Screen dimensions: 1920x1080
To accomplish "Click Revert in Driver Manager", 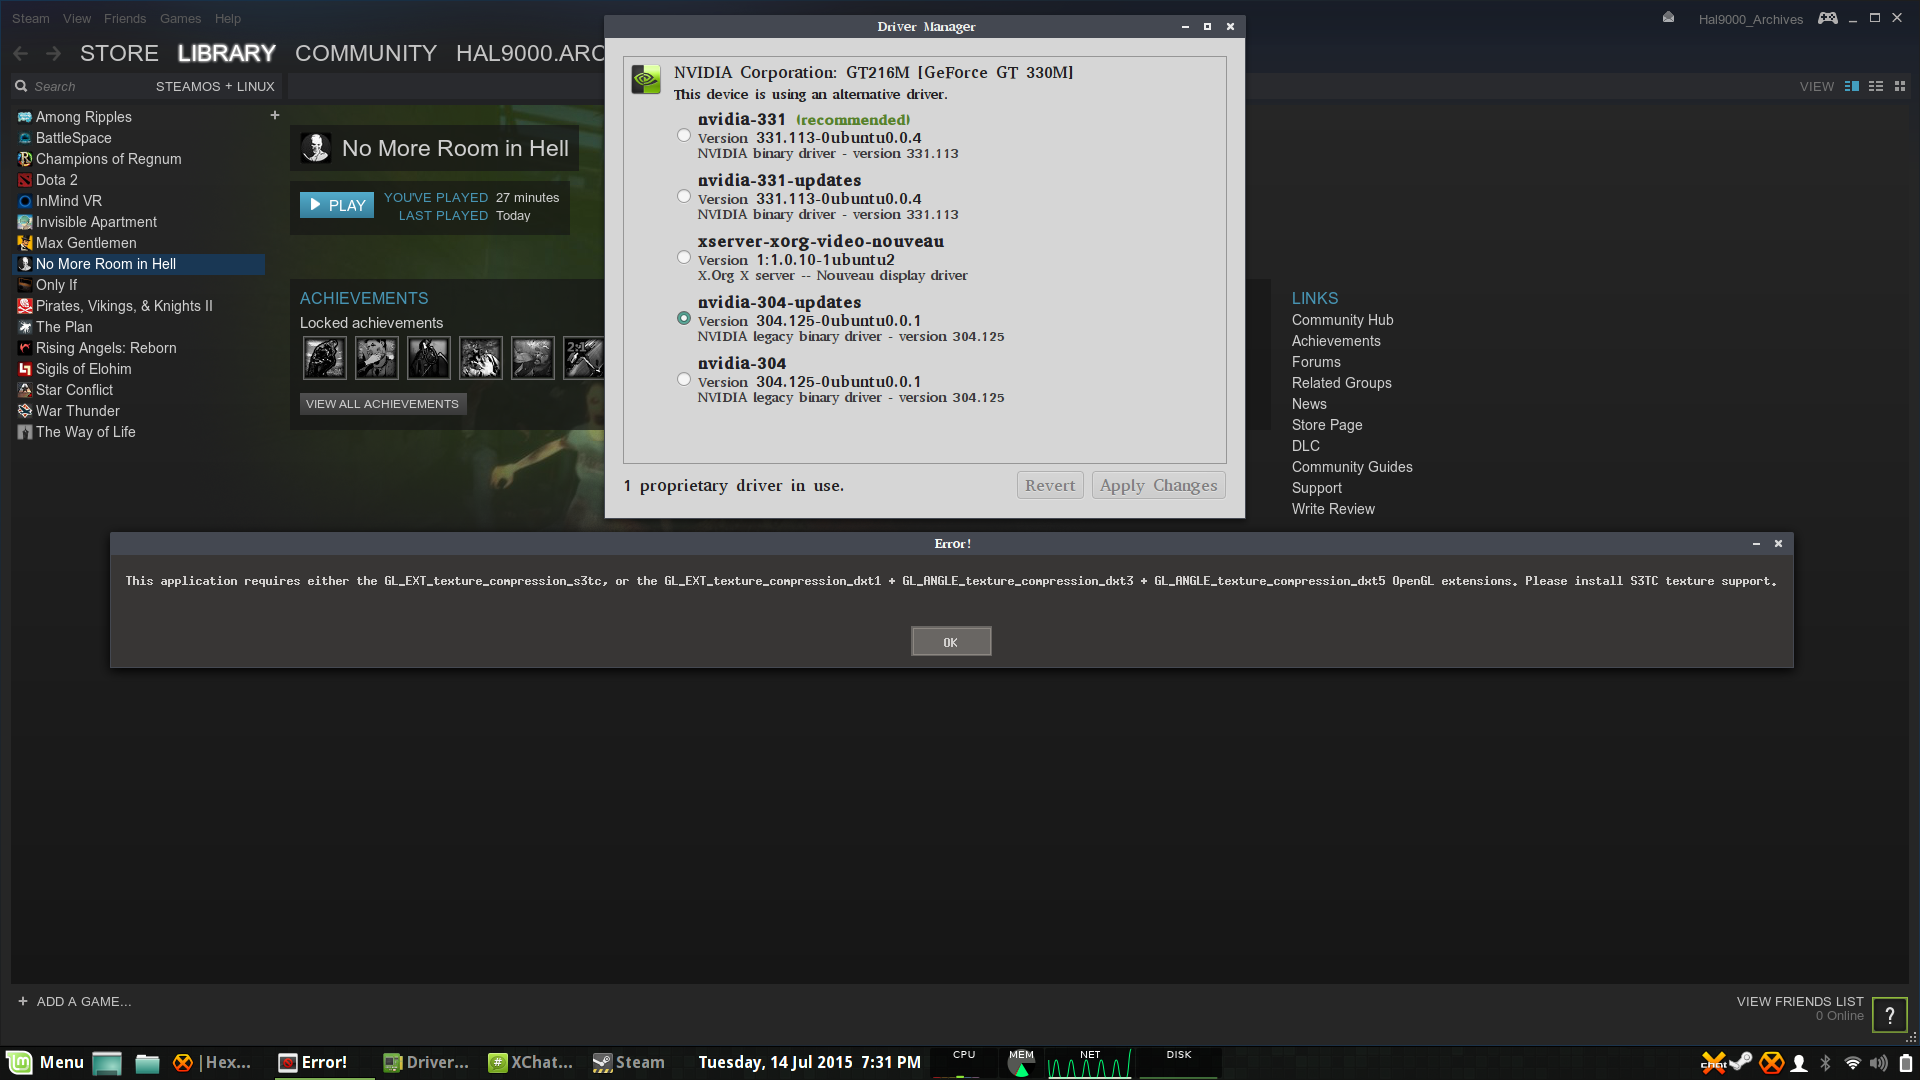I will point(1050,486).
